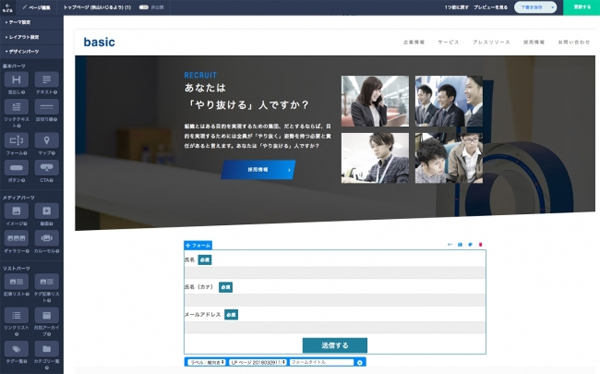This screenshot has height=374, width=600.
Task: Select the フォーム form part icon
Action: point(16,140)
